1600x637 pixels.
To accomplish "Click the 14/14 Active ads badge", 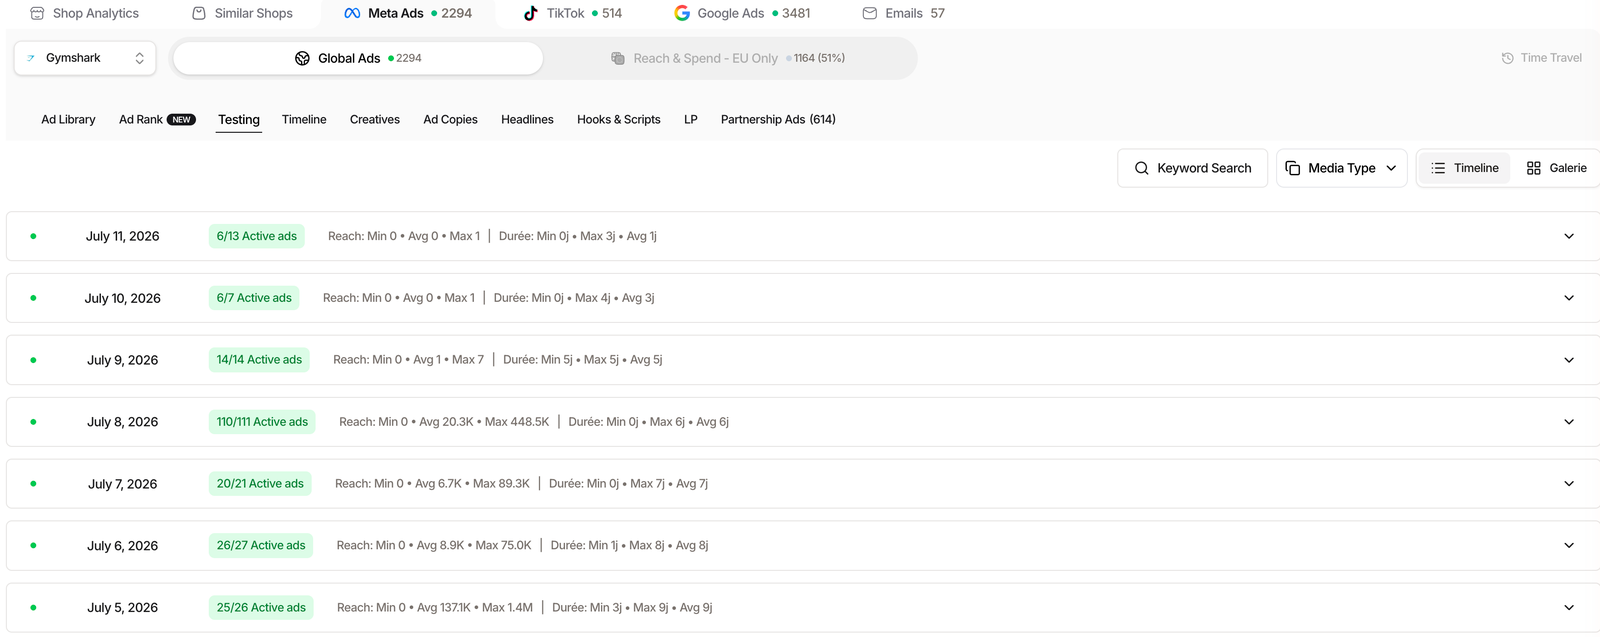I will click(259, 360).
